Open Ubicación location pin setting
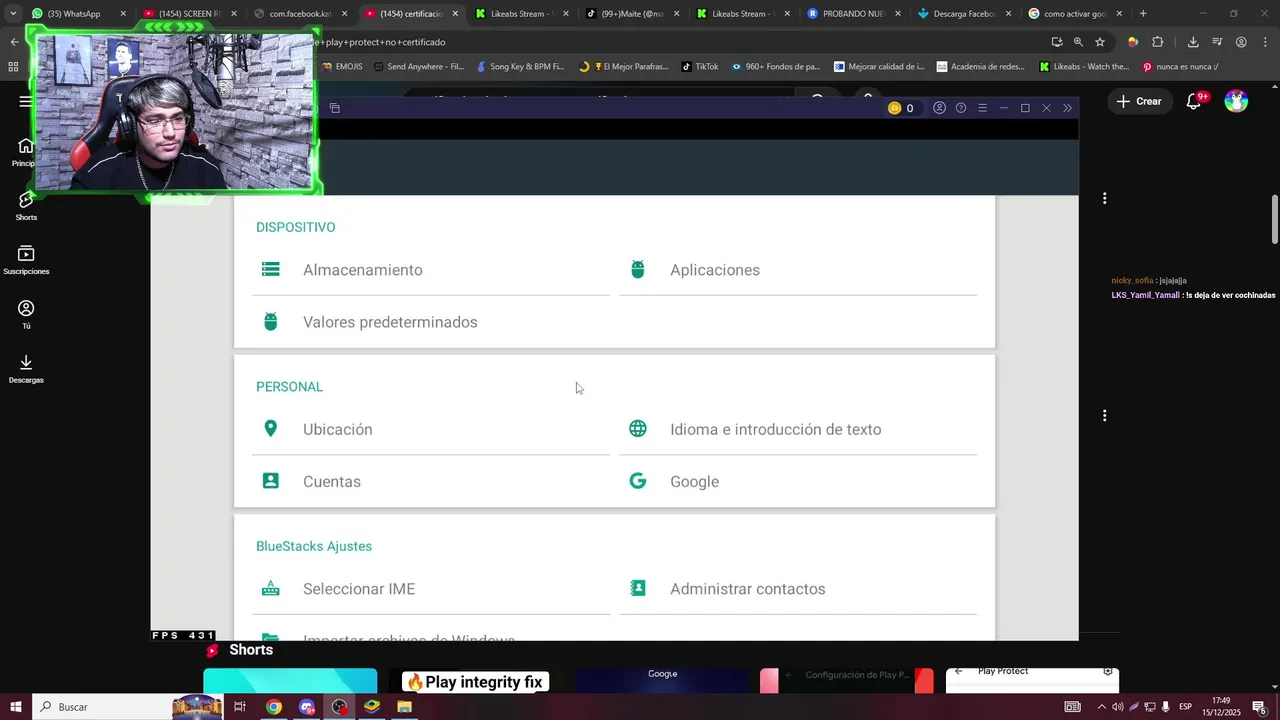 (x=270, y=429)
